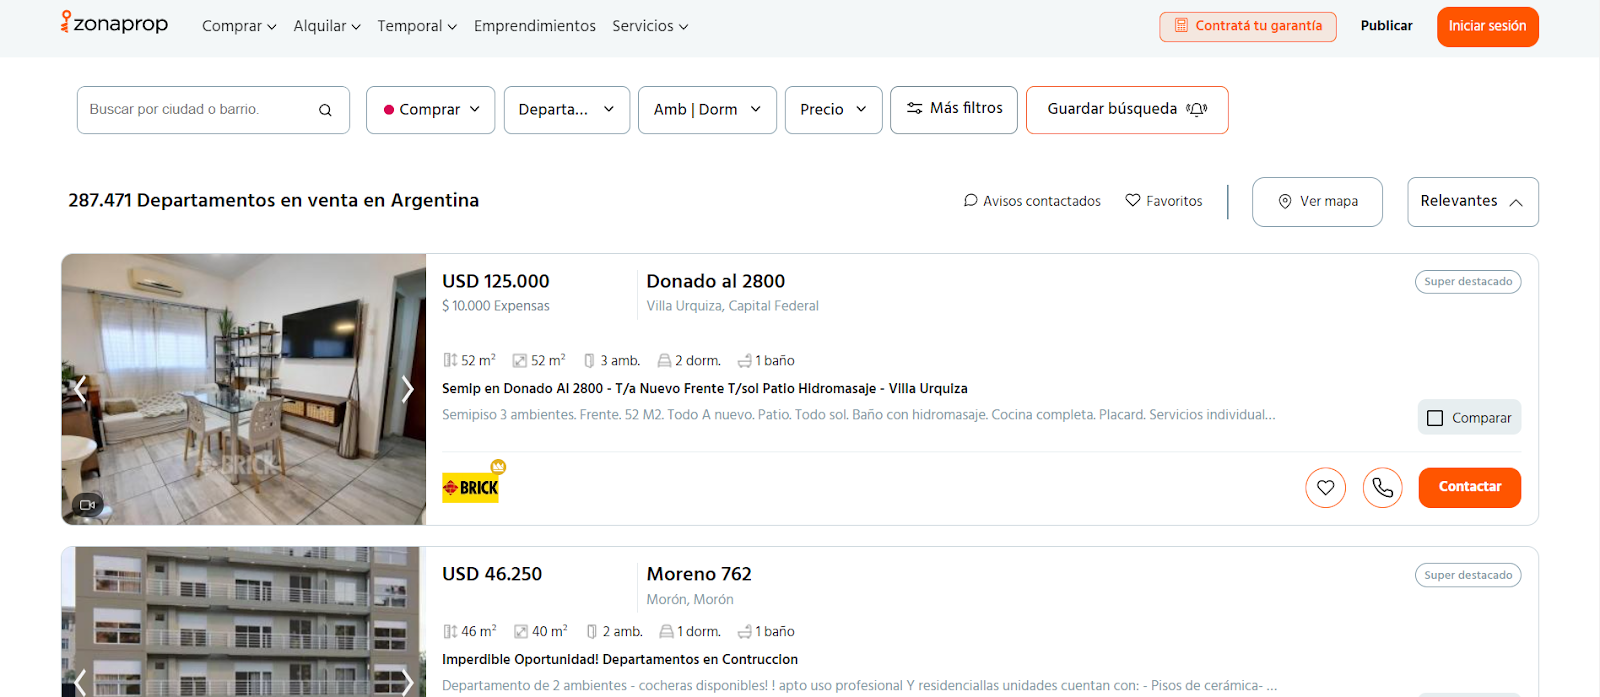Image resolution: width=1600 pixels, height=697 pixels.
Task: Click the $ 10.000 Expensas text
Action: (496, 306)
